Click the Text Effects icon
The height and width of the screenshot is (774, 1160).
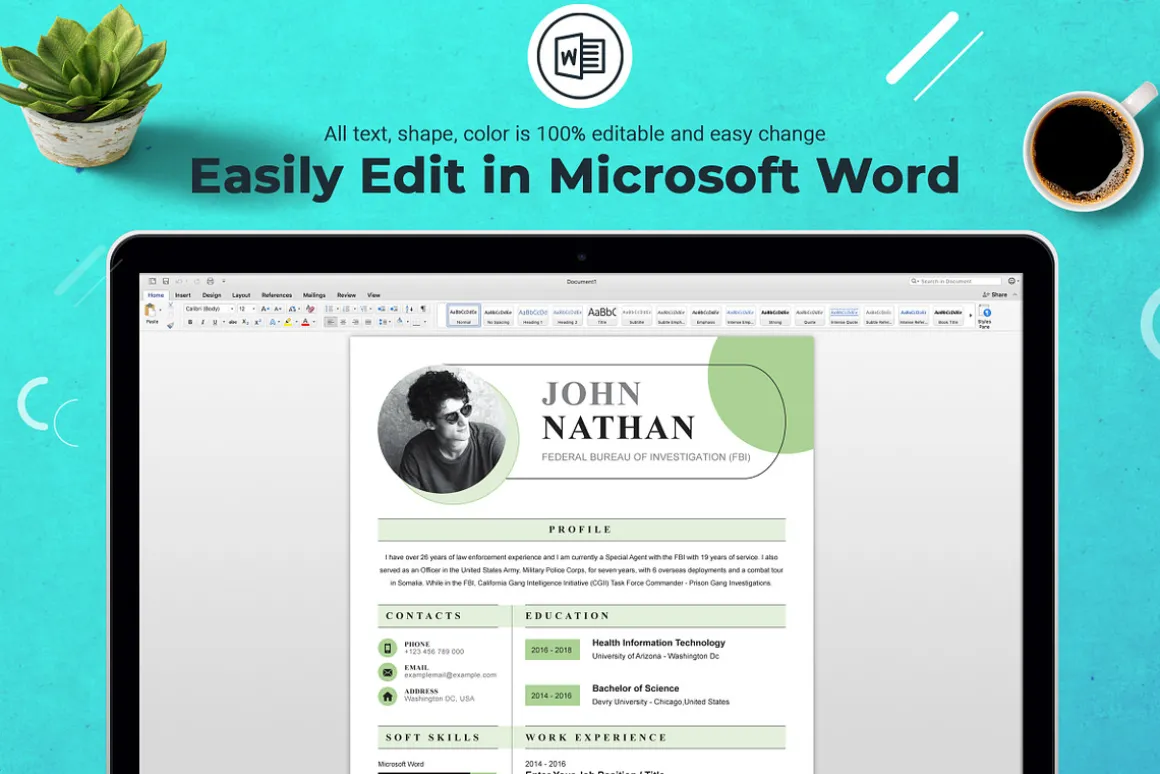coord(272,322)
